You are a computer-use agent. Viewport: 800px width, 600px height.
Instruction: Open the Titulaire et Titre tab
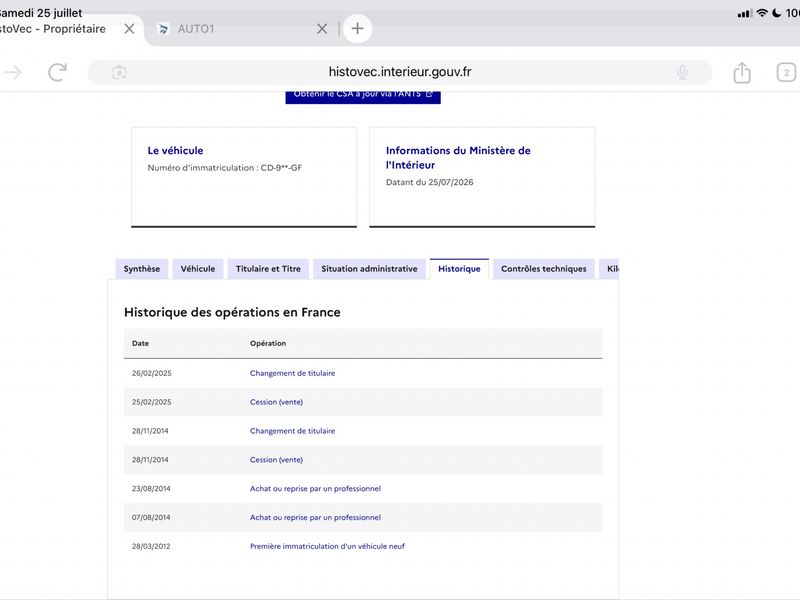[268, 269]
